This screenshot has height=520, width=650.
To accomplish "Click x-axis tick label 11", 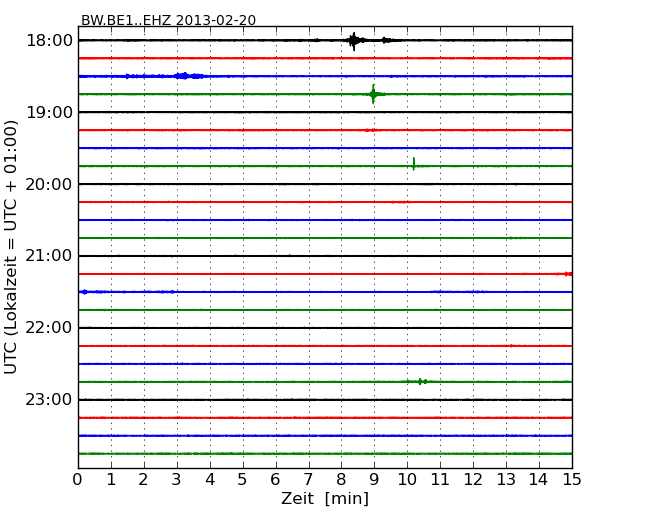I will tap(440, 479).
